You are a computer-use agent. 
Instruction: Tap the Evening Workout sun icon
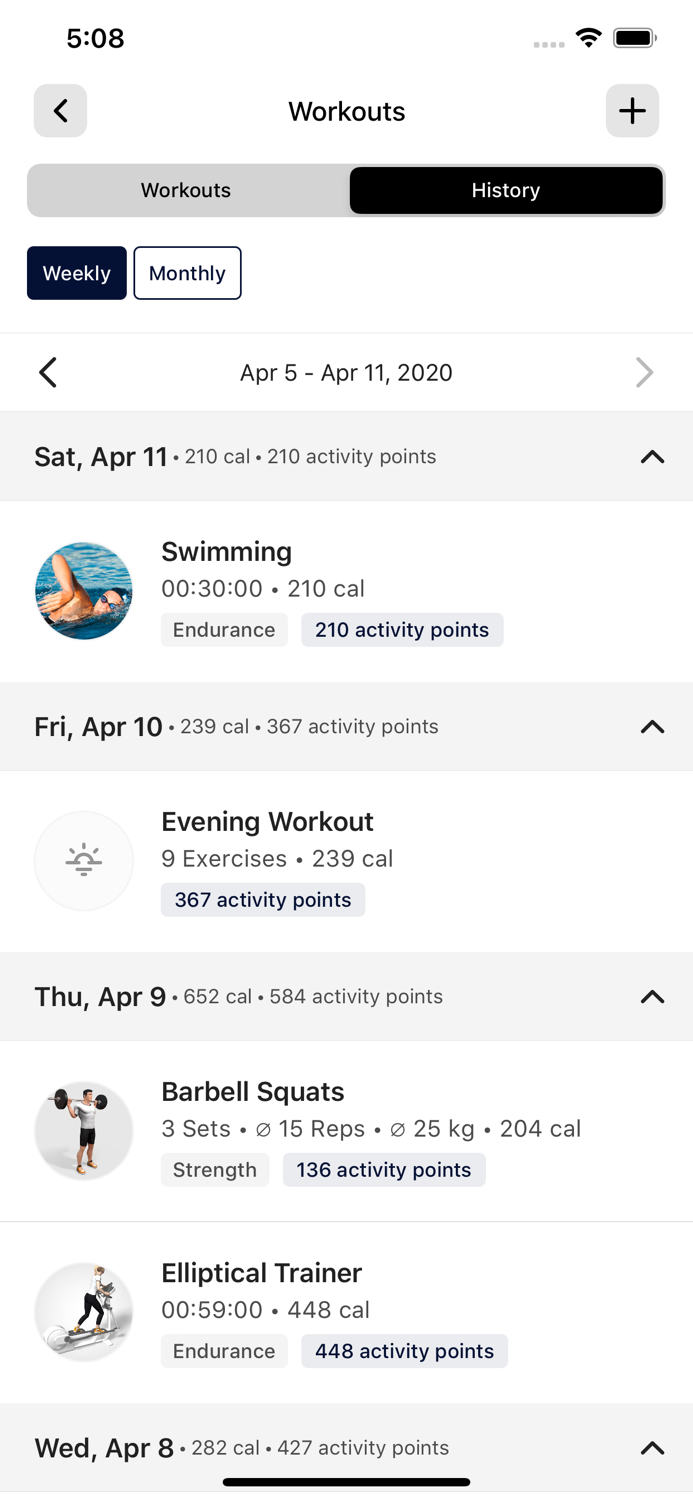[83, 860]
